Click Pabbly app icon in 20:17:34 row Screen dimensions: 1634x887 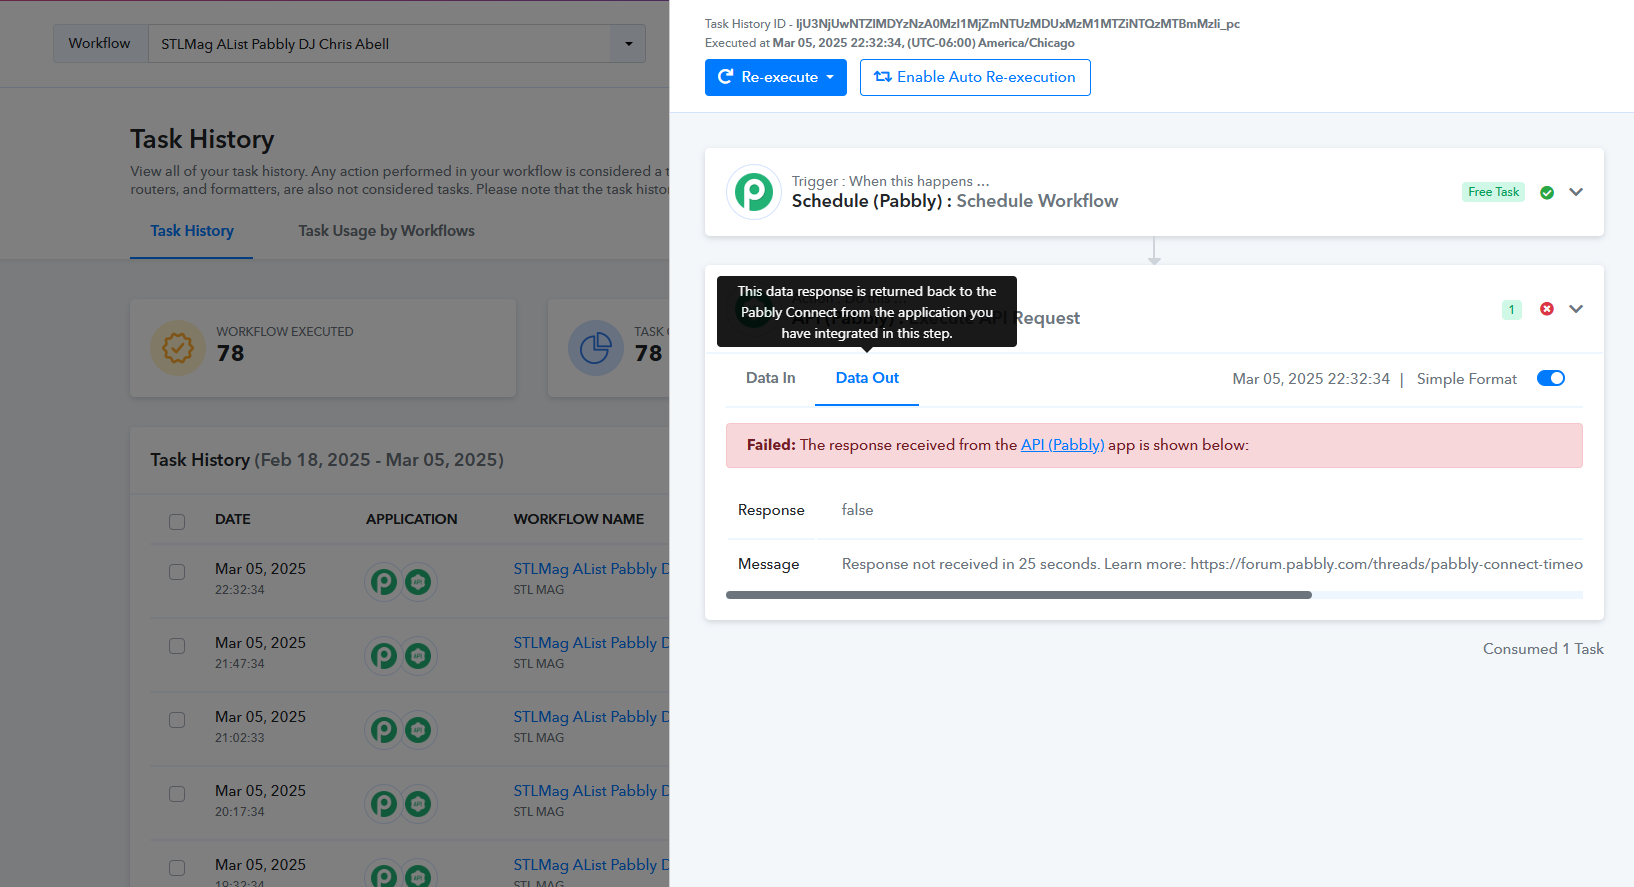[x=384, y=803]
